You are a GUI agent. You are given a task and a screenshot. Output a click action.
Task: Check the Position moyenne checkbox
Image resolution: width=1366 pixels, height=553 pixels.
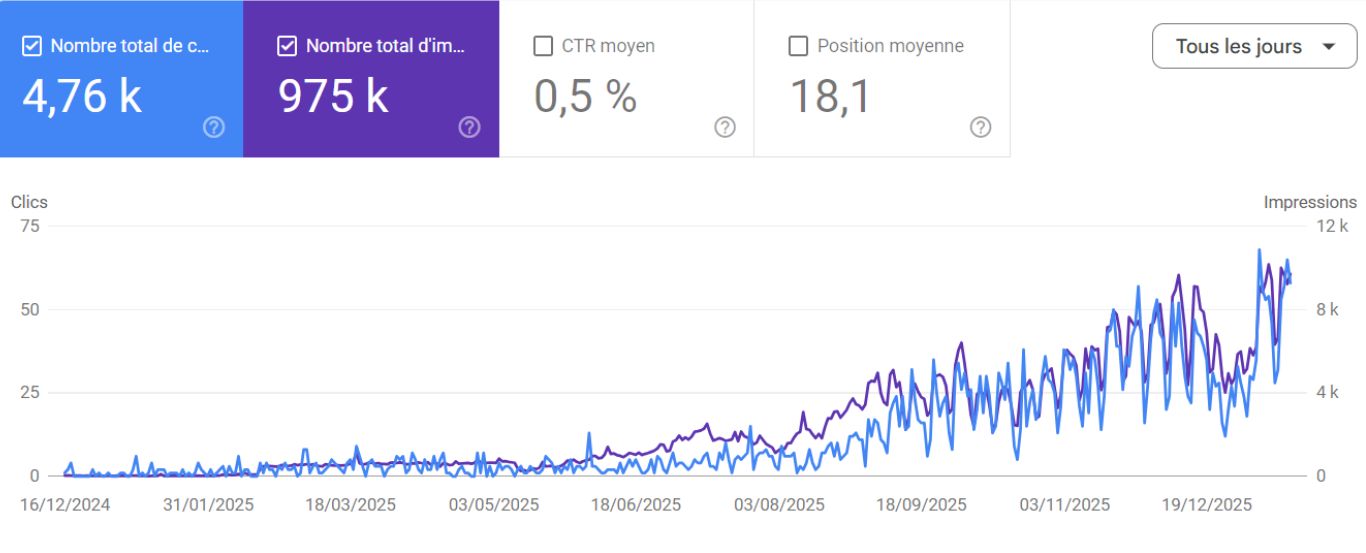799,46
